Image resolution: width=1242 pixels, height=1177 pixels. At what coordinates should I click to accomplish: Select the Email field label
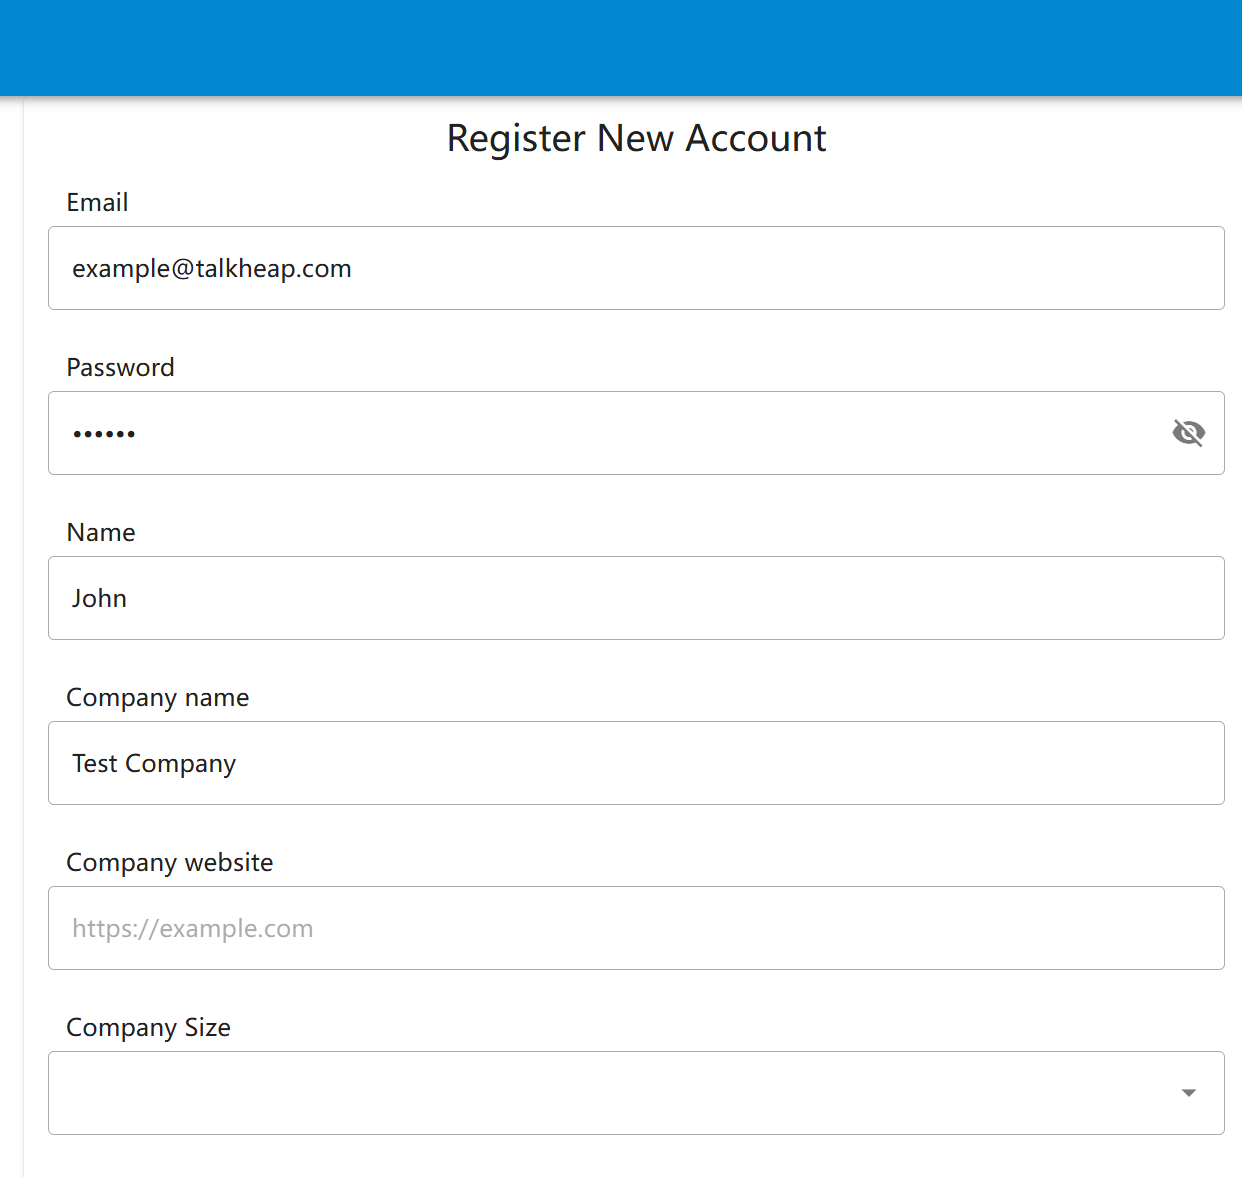tap(97, 202)
